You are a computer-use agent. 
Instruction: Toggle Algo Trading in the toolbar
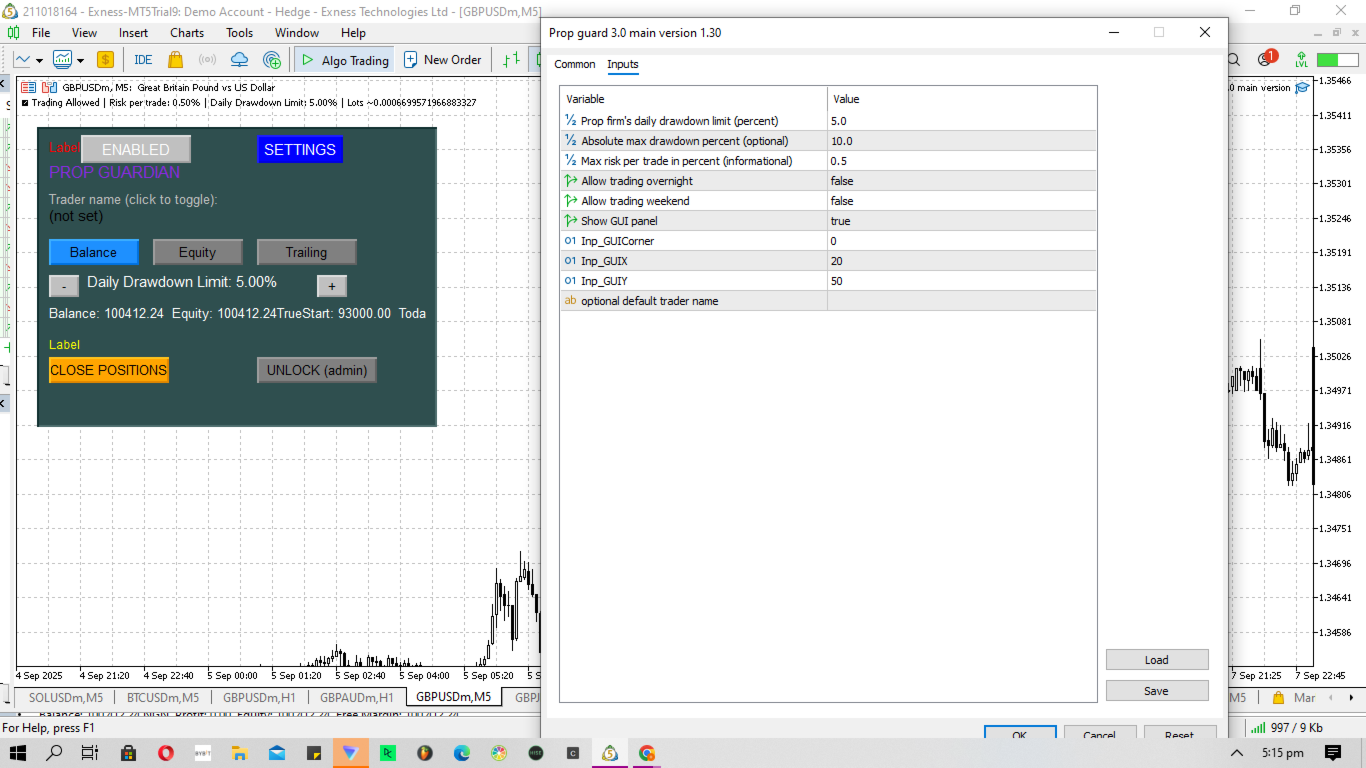[344, 60]
